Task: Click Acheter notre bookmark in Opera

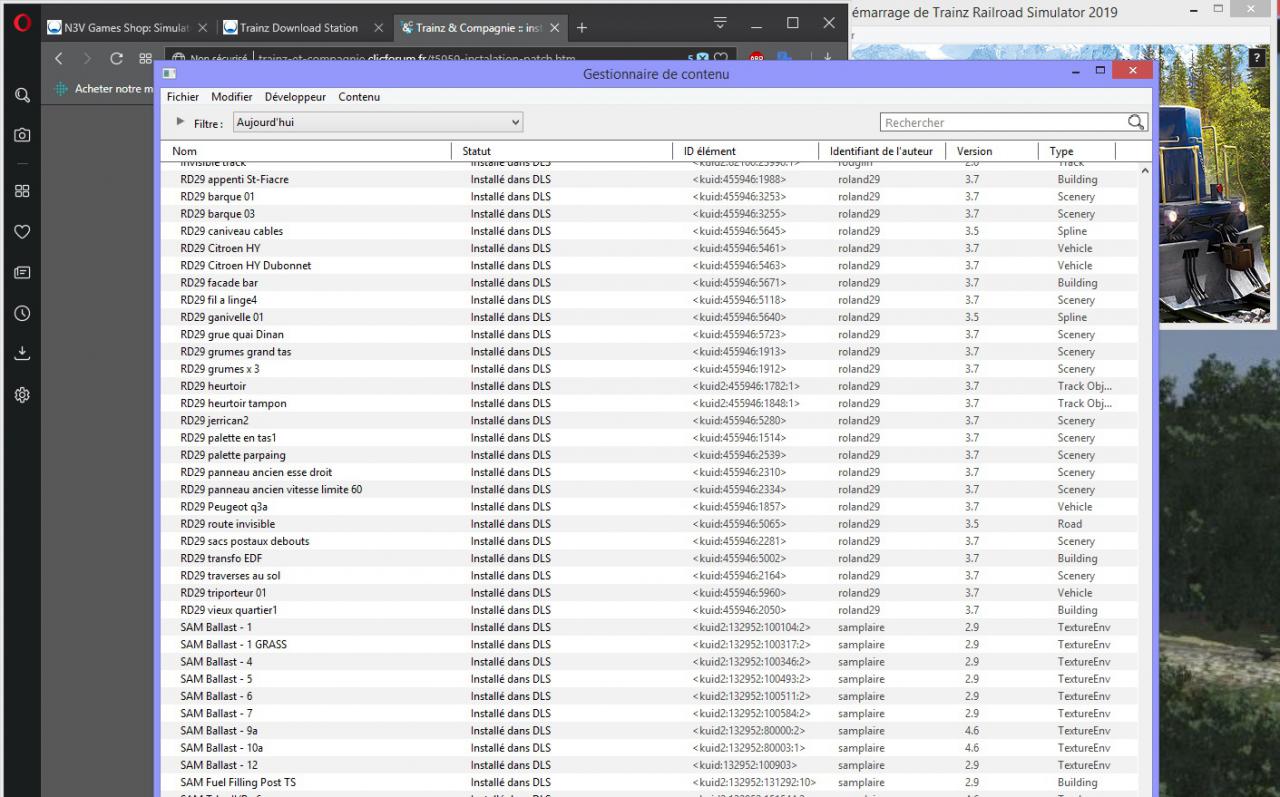Action: click(x=105, y=89)
